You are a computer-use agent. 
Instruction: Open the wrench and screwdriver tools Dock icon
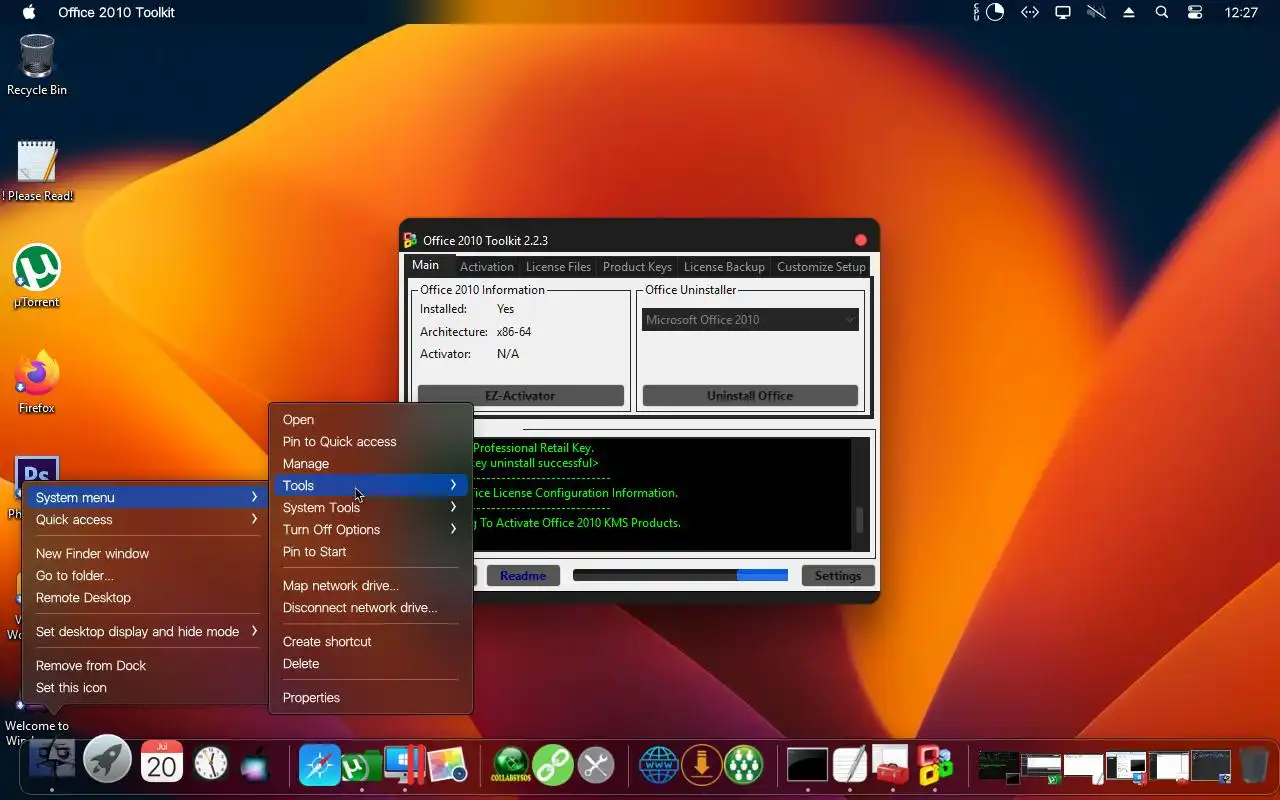point(596,766)
